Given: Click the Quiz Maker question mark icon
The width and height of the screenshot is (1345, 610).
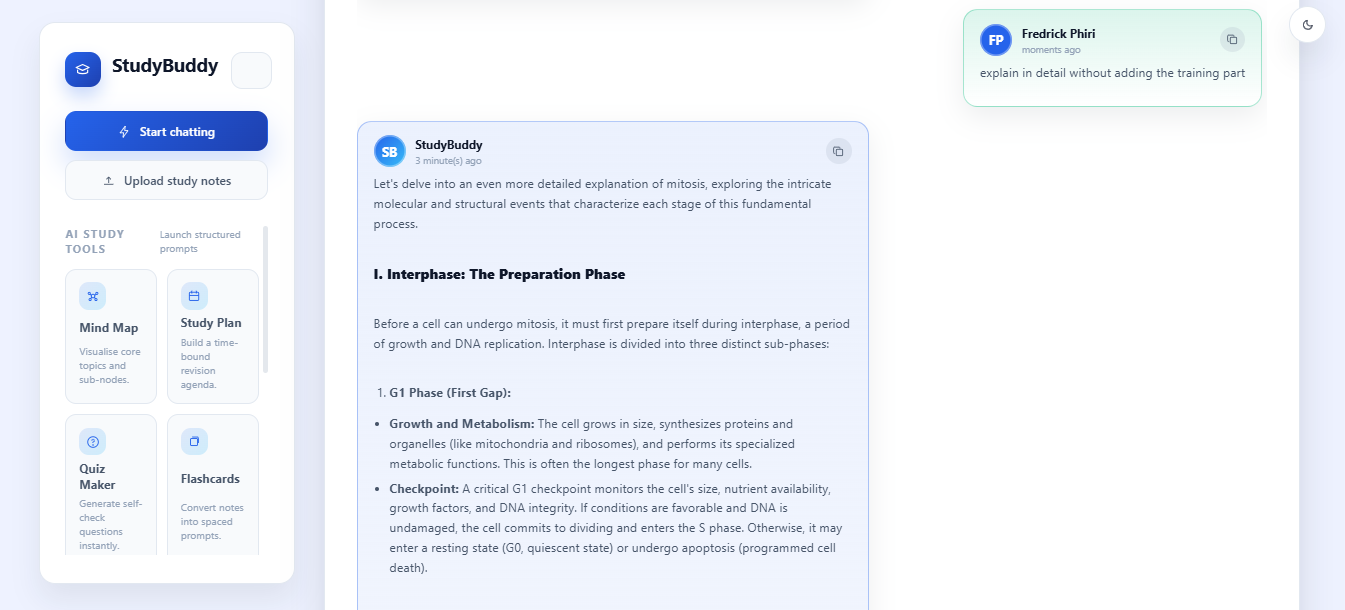Looking at the screenshot, I should point(93,442).
